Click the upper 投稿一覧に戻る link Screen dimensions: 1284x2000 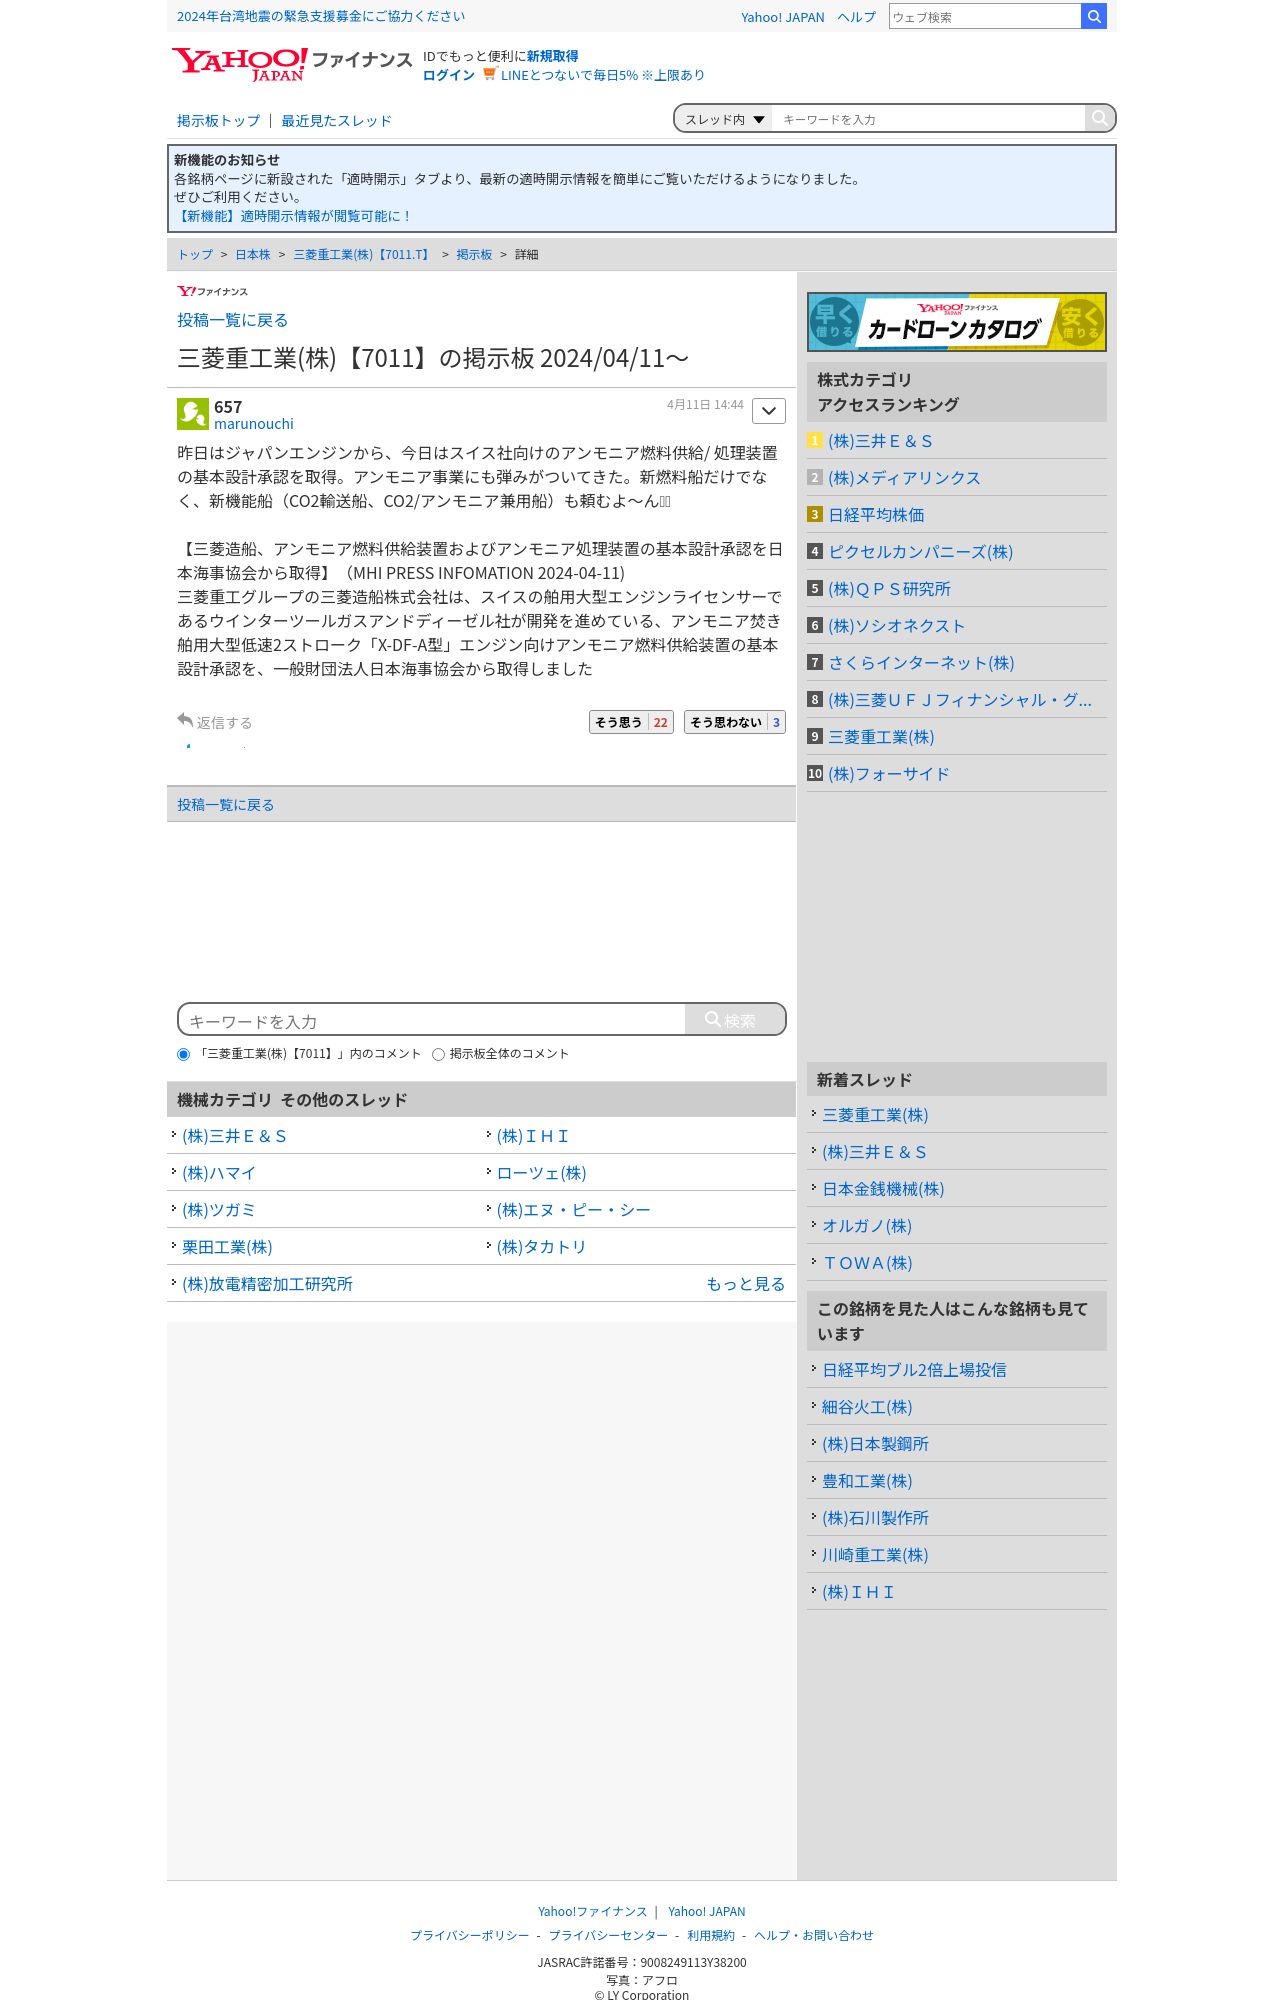coord(233,320)
